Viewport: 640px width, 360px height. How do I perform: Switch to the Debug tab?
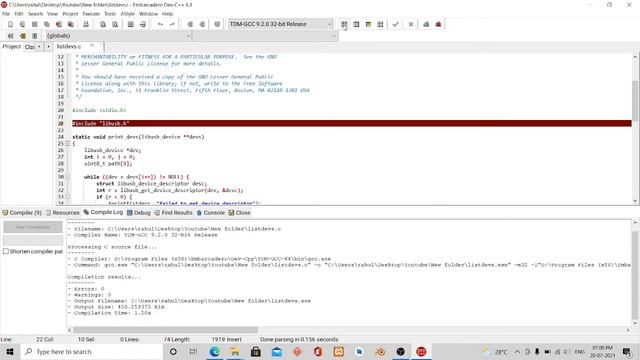tap(139, 213)
